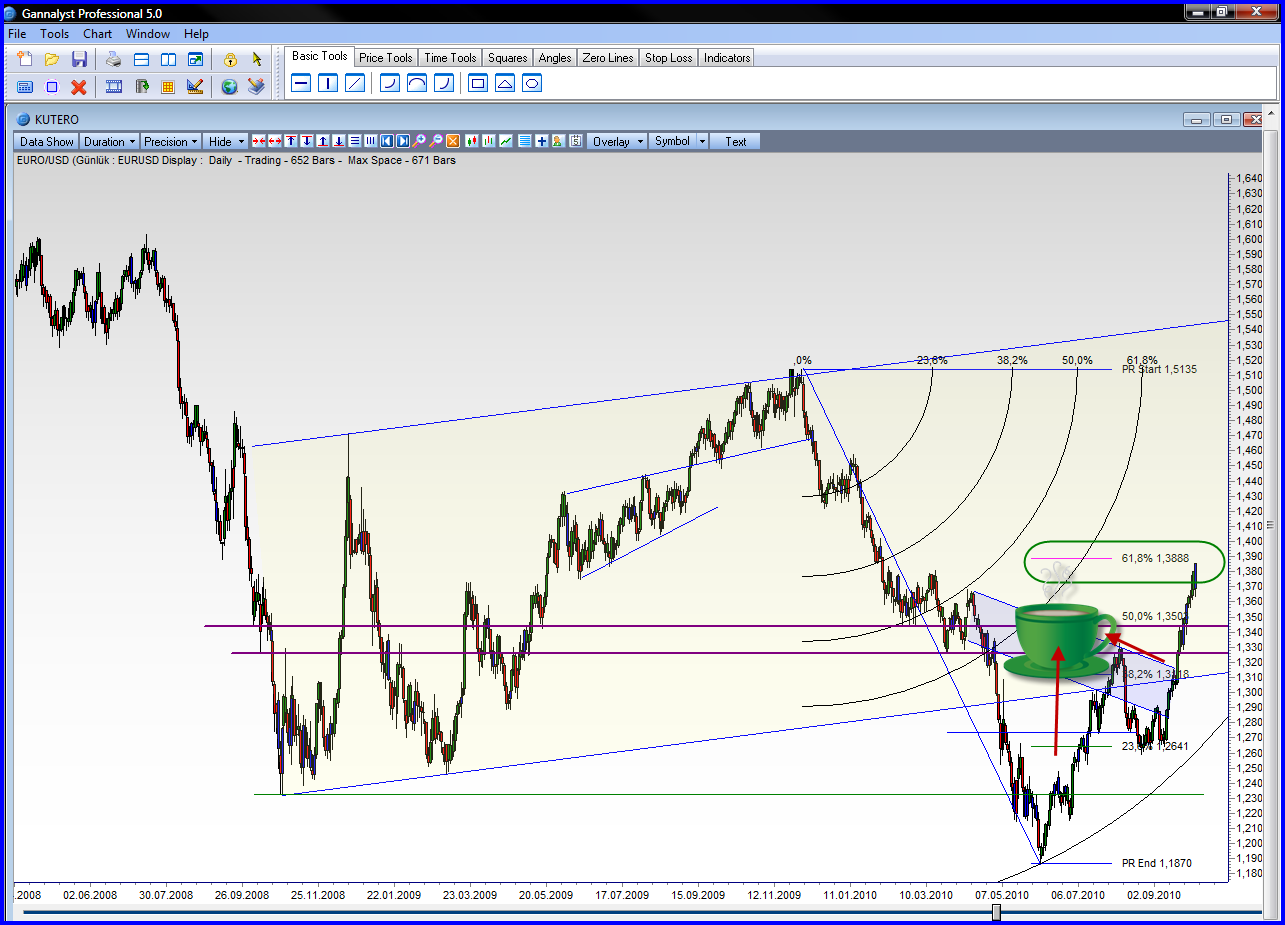Select the ellipse shape tool
Screen dimensions: 1285x925
coord(532,84)
